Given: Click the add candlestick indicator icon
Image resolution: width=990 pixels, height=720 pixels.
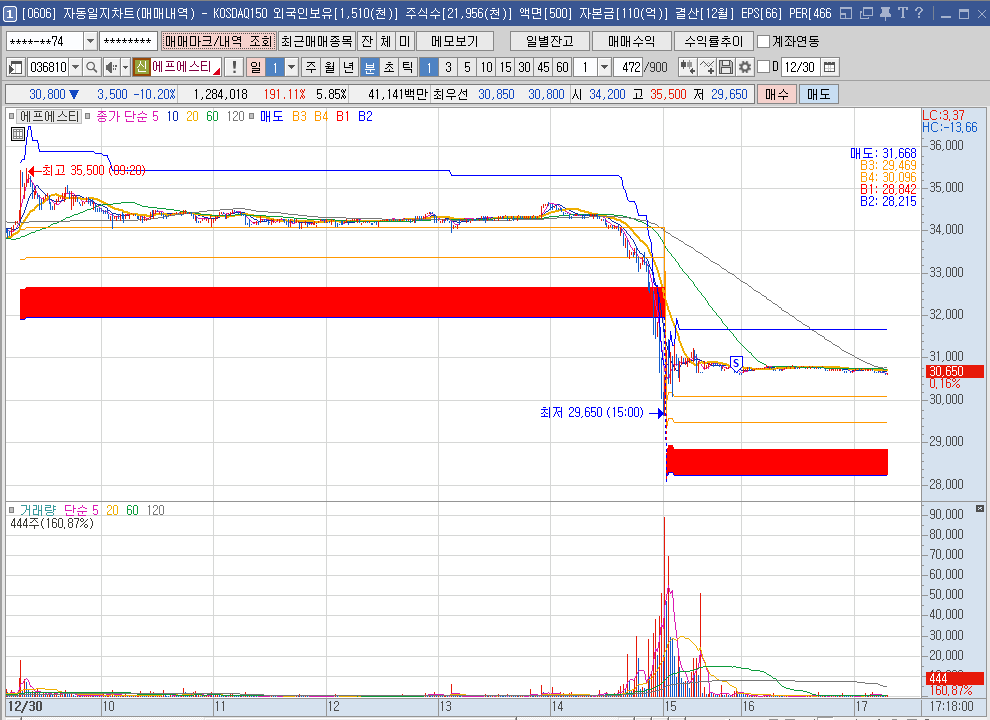Looking at the screenshot, I should (x=687, y=67).
